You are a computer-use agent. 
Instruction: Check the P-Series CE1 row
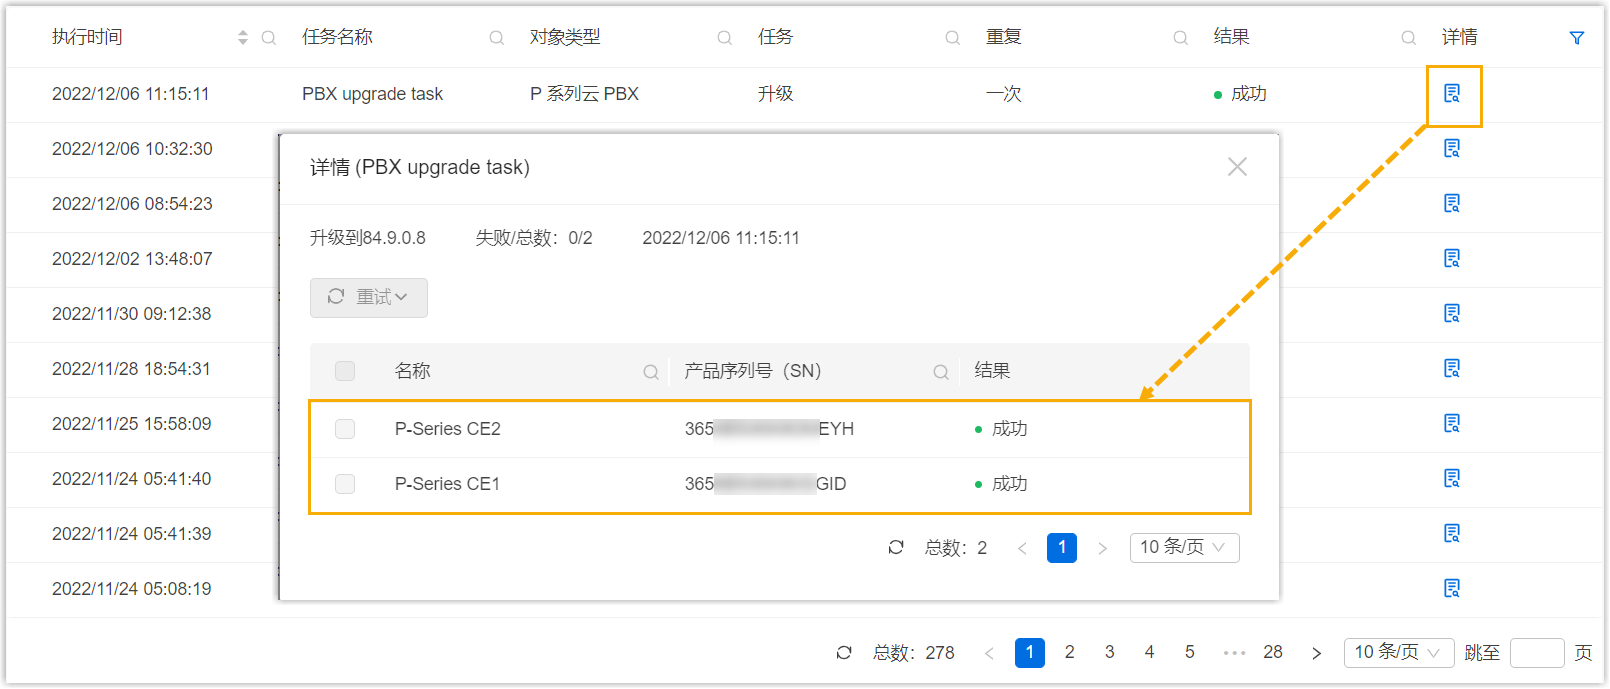click(345, 484)
